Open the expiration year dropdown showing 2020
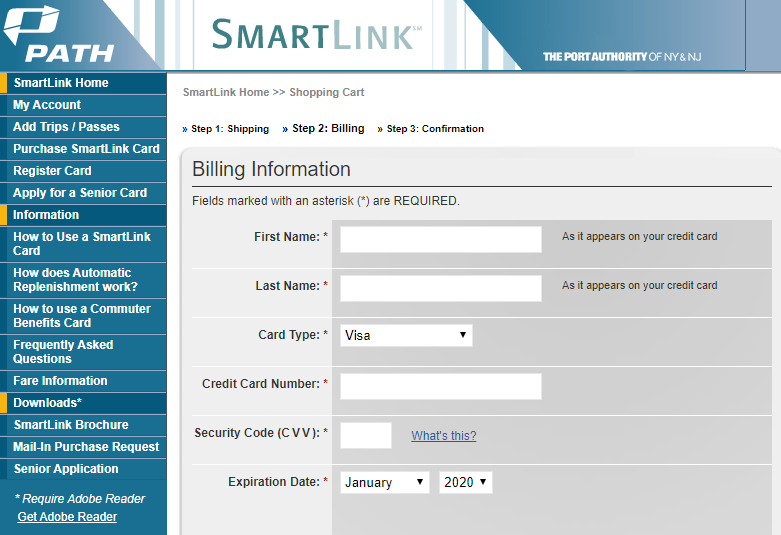 coord(466,482)
